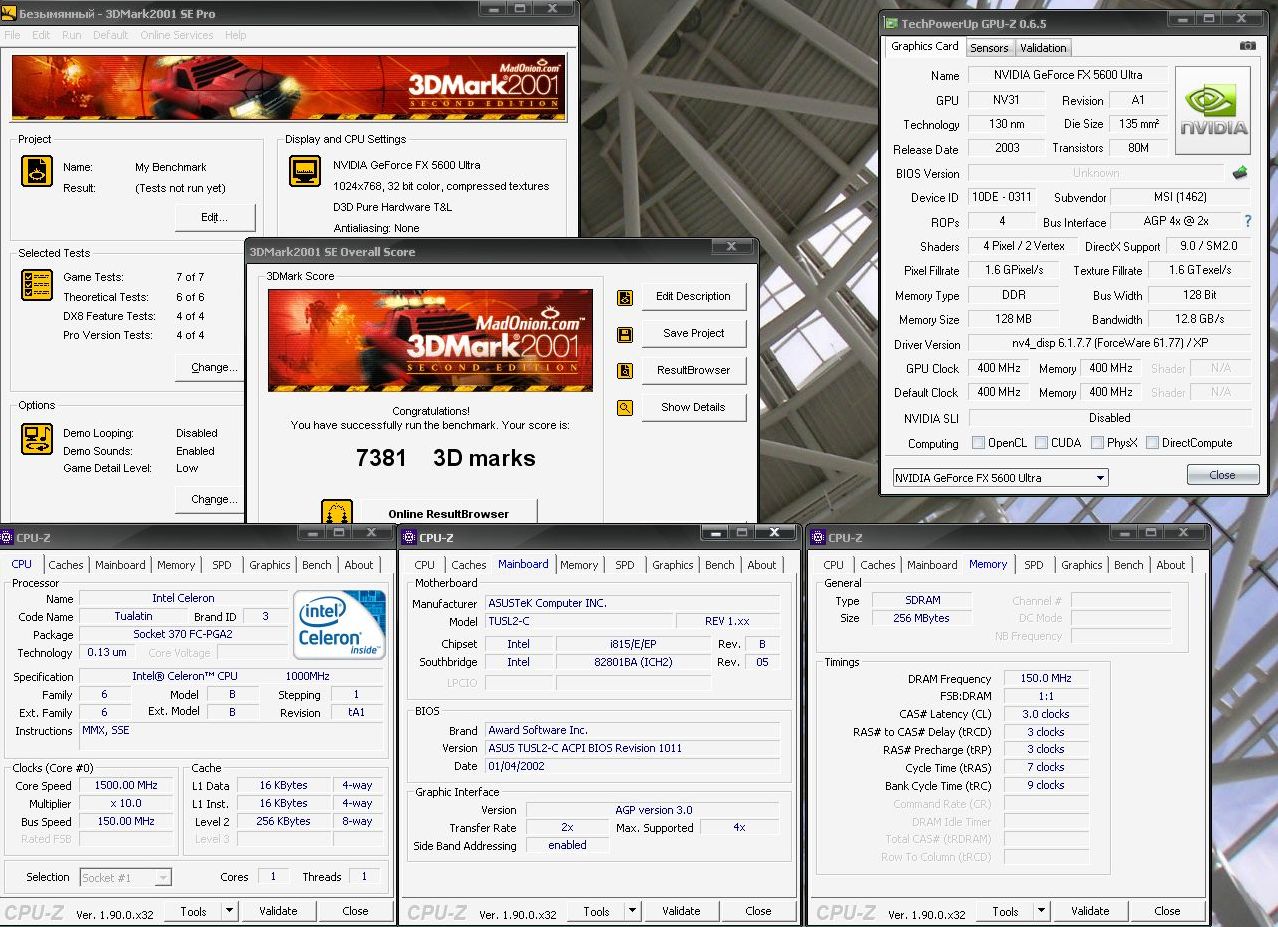Click the Bandwidth 12.8 GB/s value
This screenshot has height=927, width=1278.
(x=1198, y=320)
